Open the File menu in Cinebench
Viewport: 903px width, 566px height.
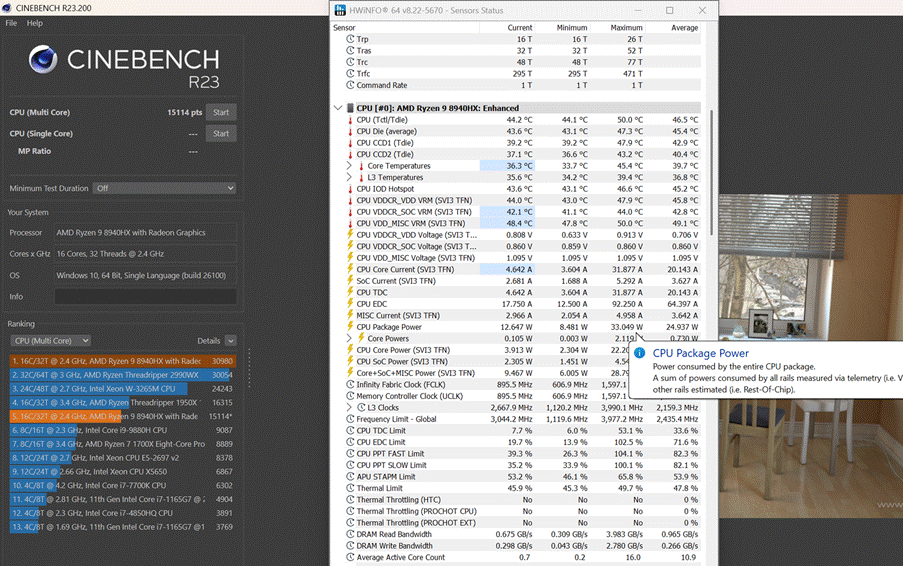(x=11, y=23)
